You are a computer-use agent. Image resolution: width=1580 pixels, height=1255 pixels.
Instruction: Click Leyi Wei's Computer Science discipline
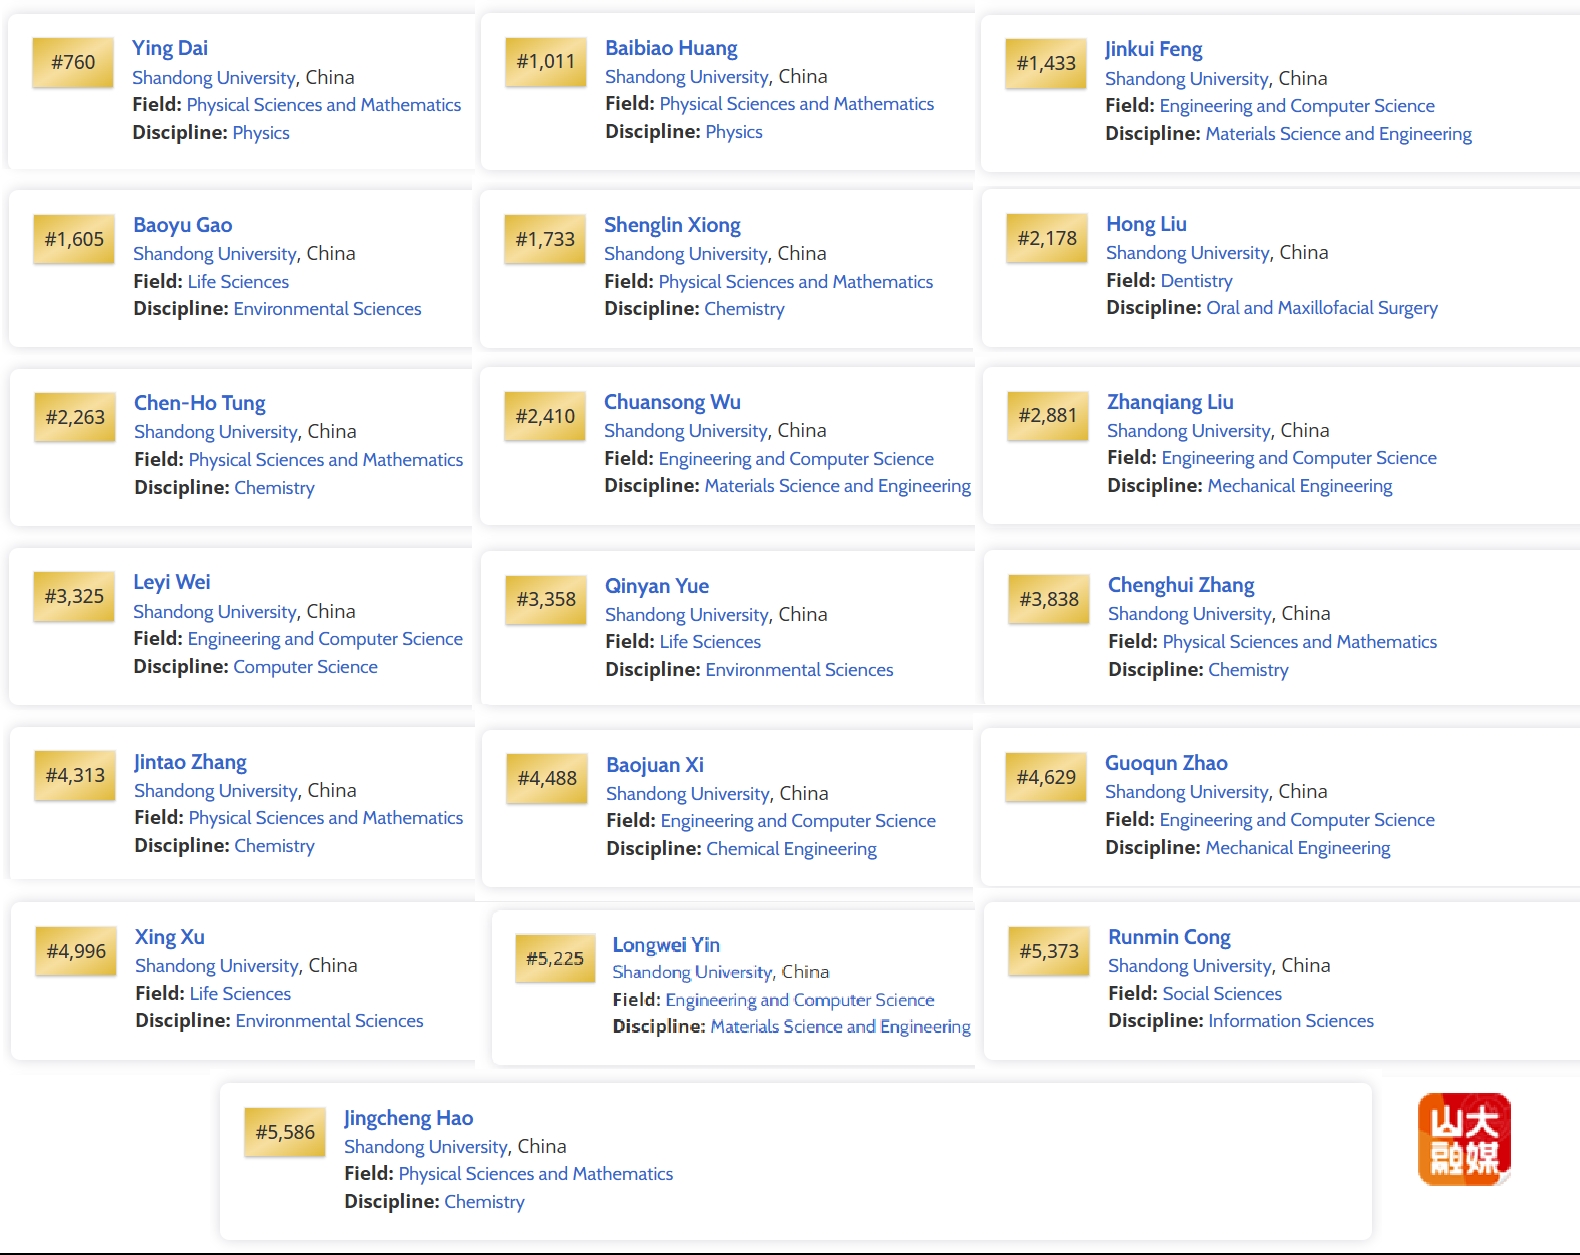coord(305,667)
